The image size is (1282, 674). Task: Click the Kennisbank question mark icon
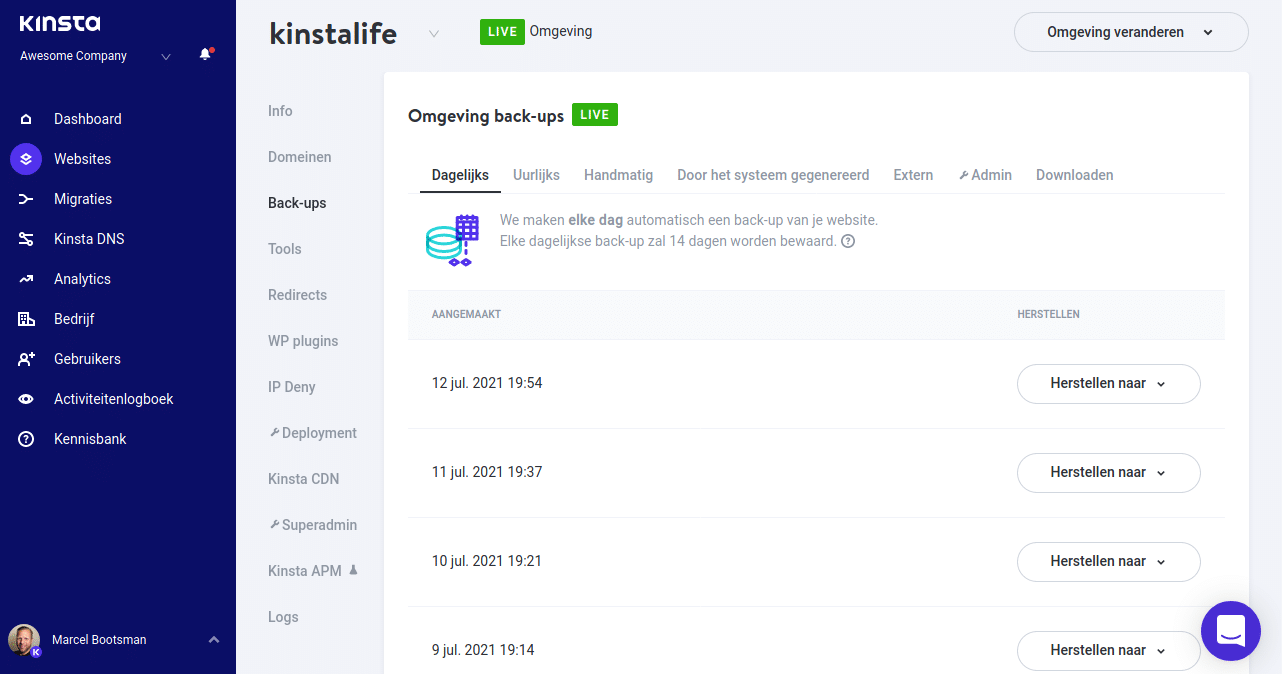[26, 439]
